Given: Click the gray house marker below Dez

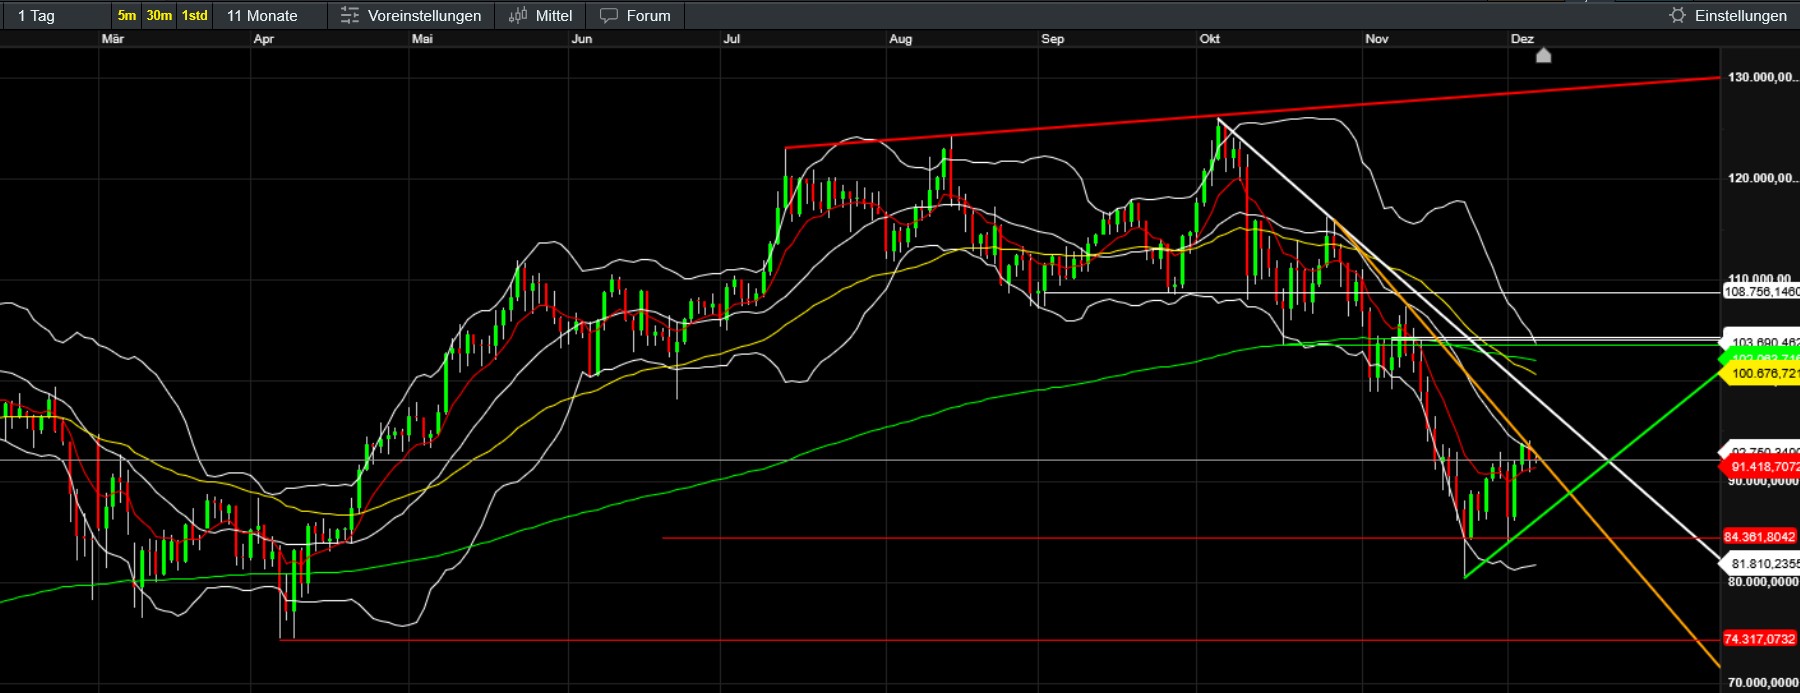Looking at the screenshot, I should point(1543,55).
